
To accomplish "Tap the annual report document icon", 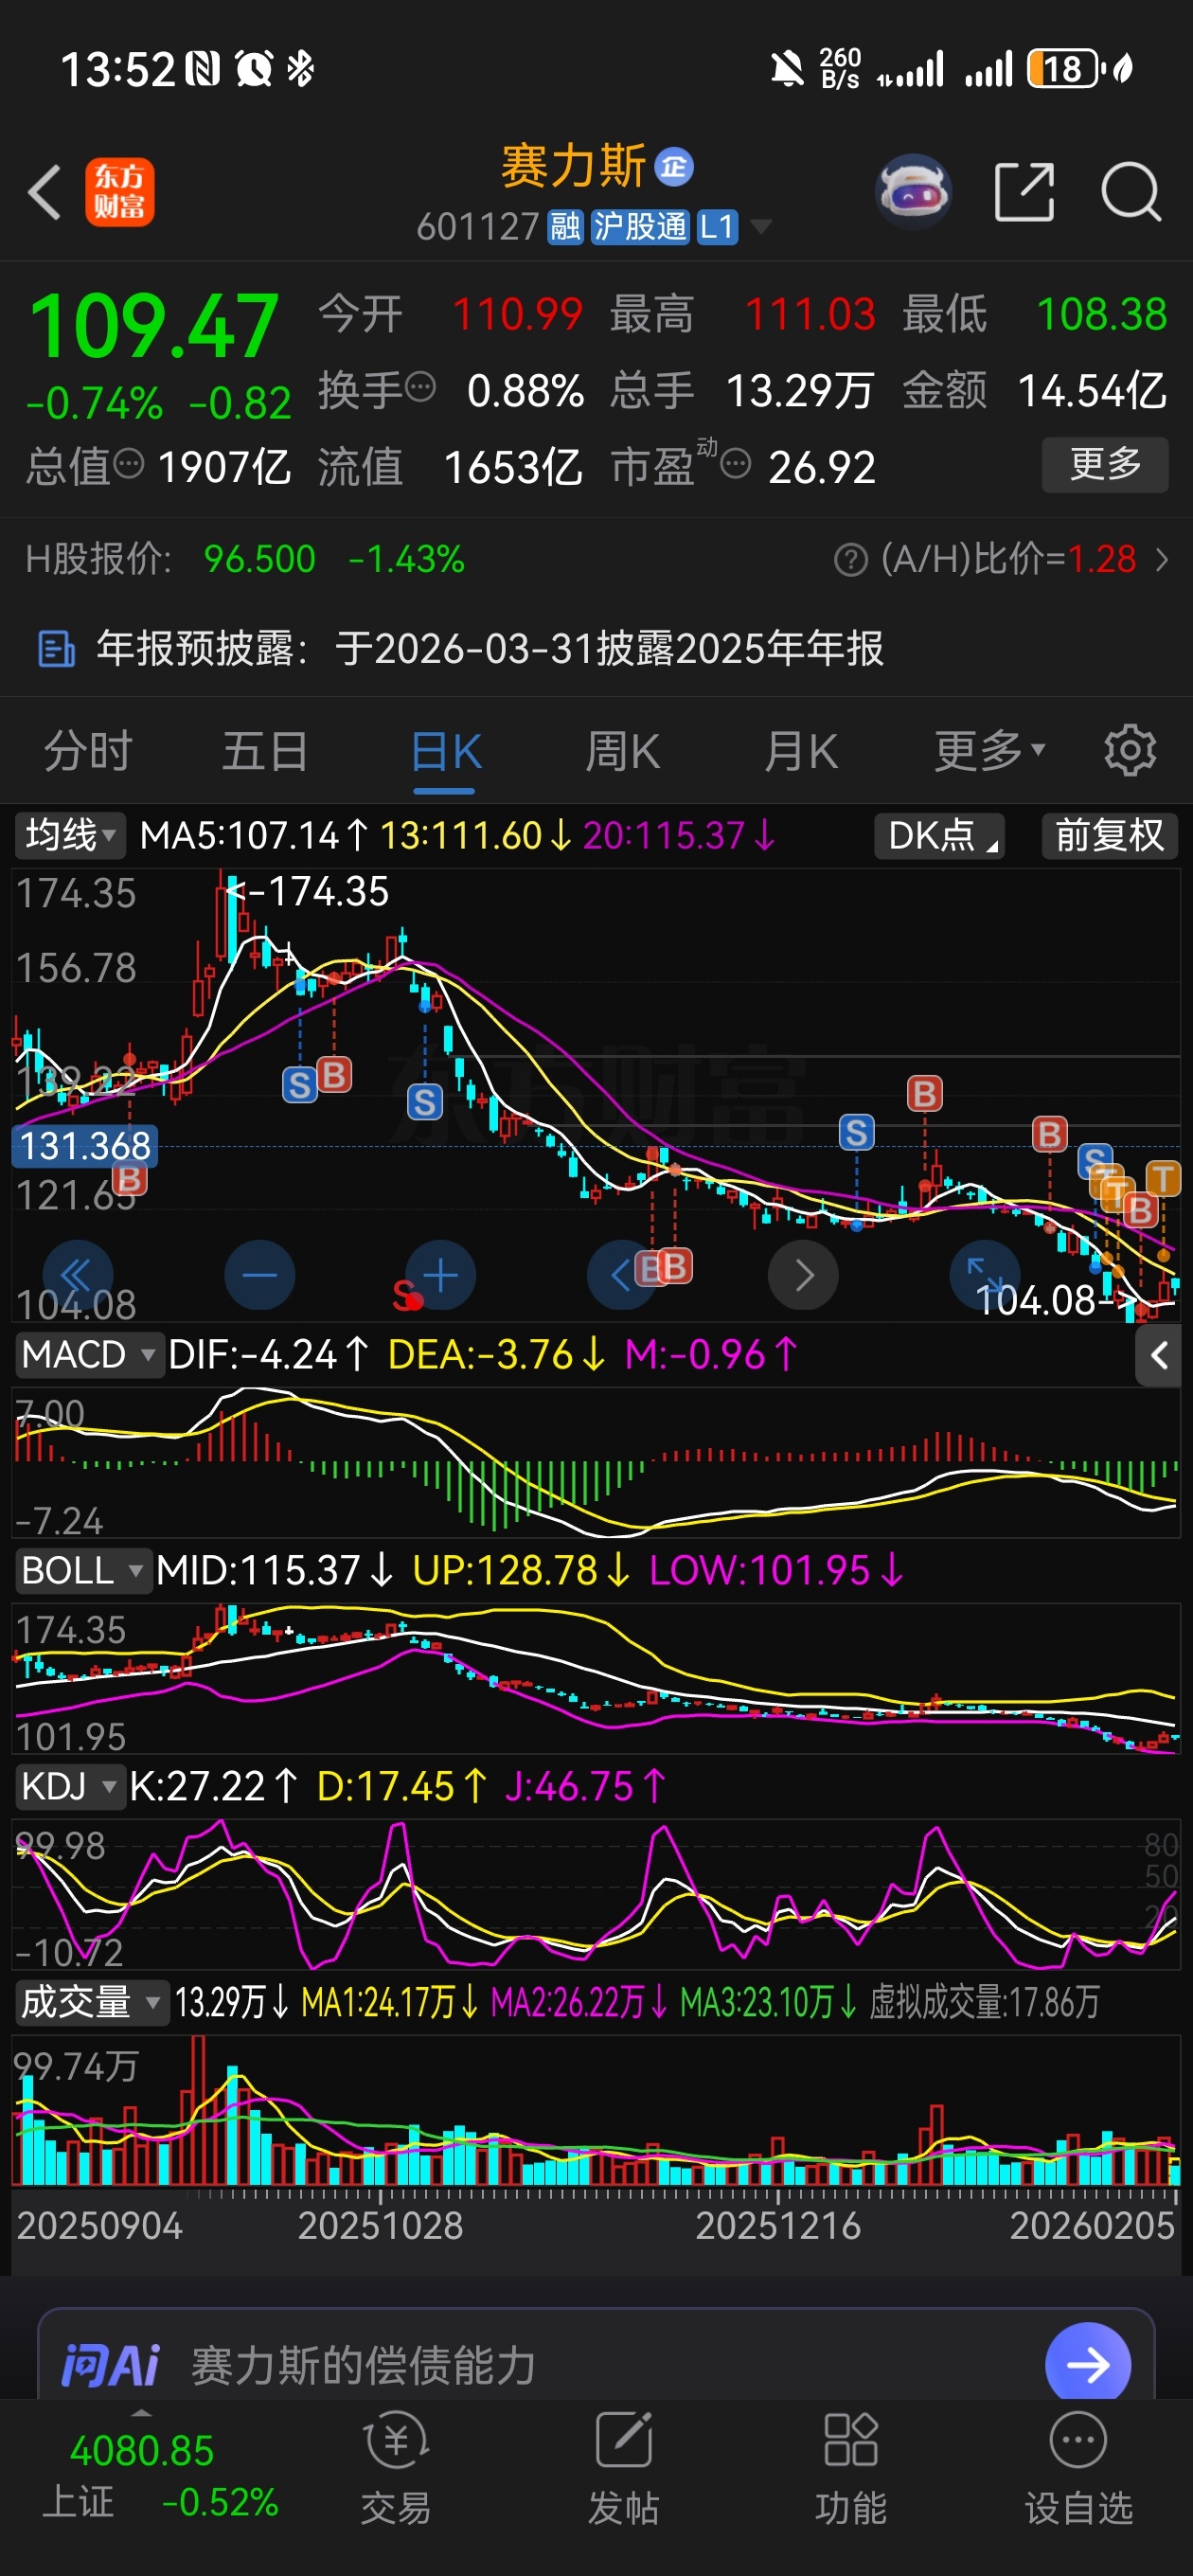I will pos(56,649).
